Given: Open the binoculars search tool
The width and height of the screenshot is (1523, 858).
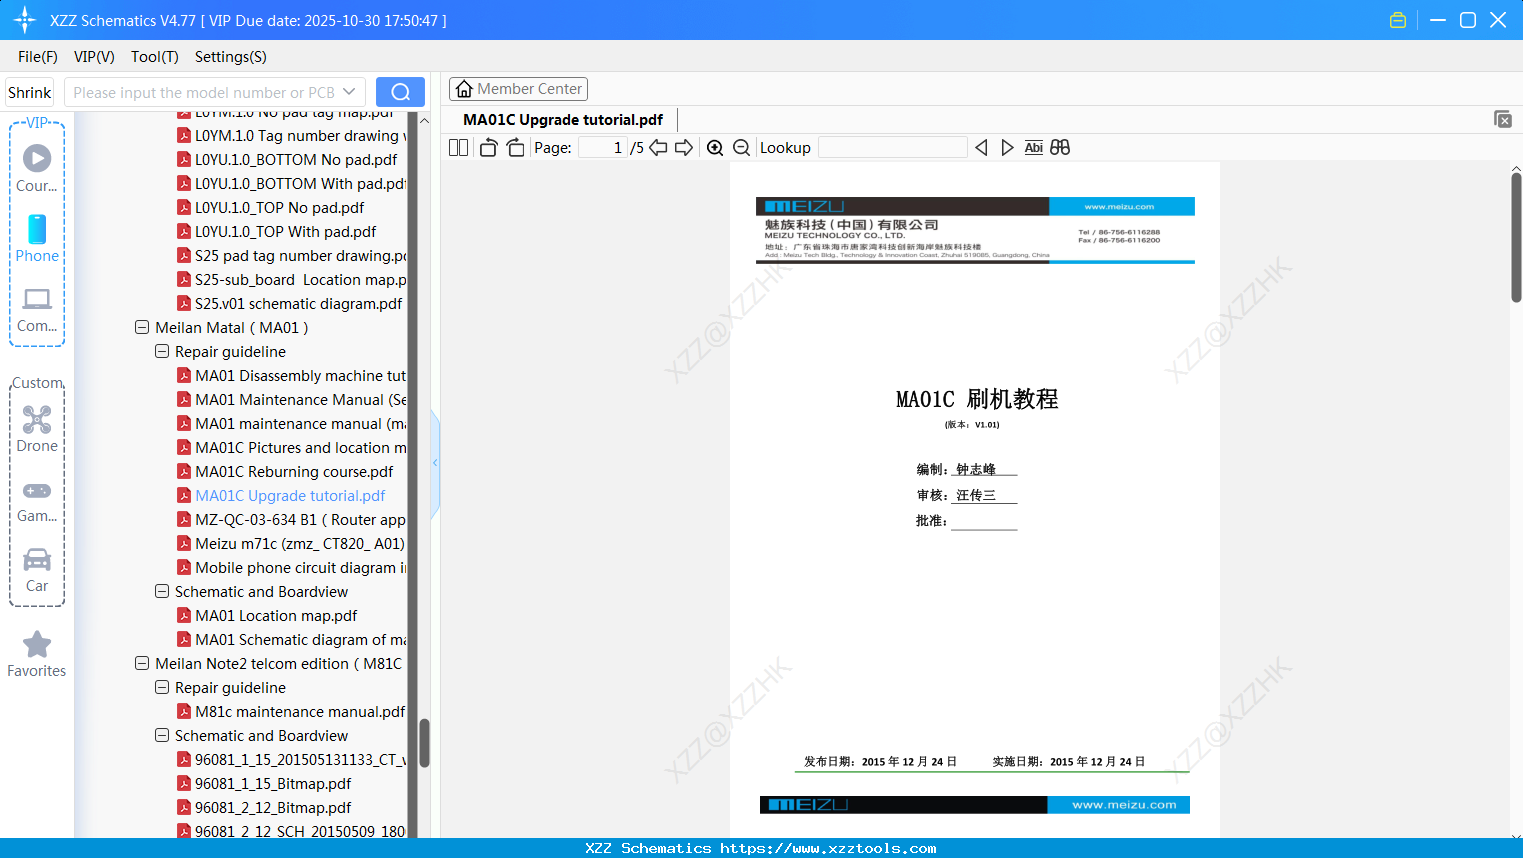Looking at the screenshot, I should pyautogui.click(x=1060, y=147).
